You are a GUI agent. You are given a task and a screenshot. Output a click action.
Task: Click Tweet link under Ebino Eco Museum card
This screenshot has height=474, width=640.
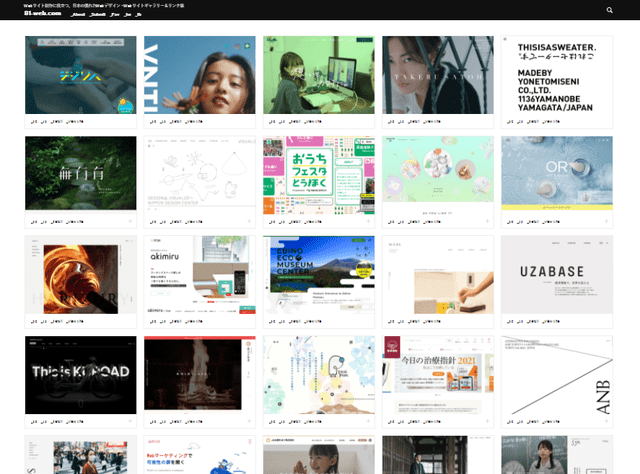click(x=295, y=322)
